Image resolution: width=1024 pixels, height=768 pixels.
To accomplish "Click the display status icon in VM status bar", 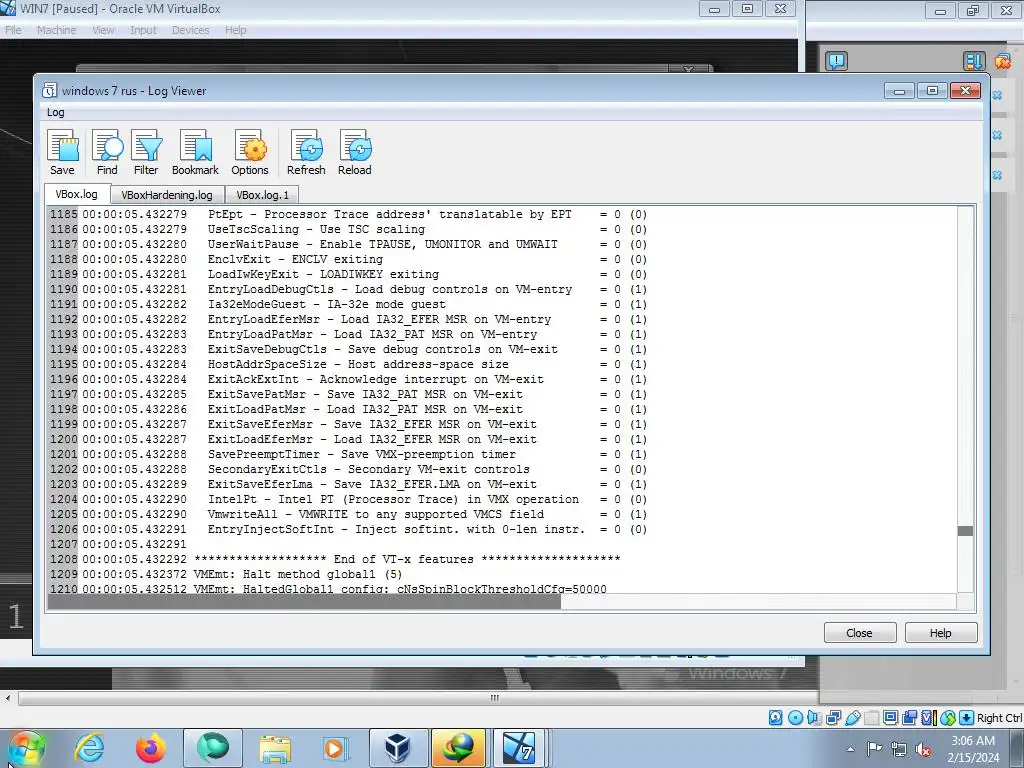I will (890, 718).
